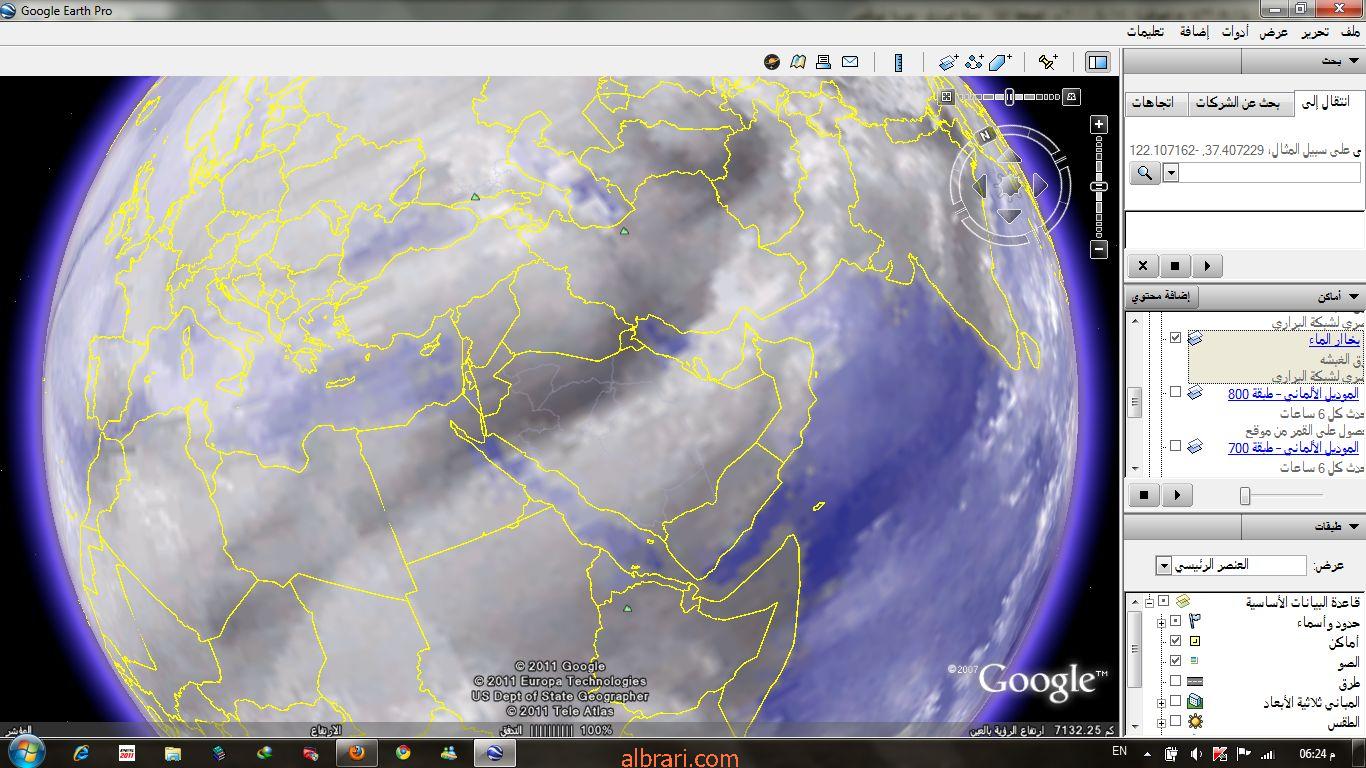The width and height of the screenshot is (1366, 768).
Task: Click the tilt slider left end icon
Action: [x=946, y=97]
